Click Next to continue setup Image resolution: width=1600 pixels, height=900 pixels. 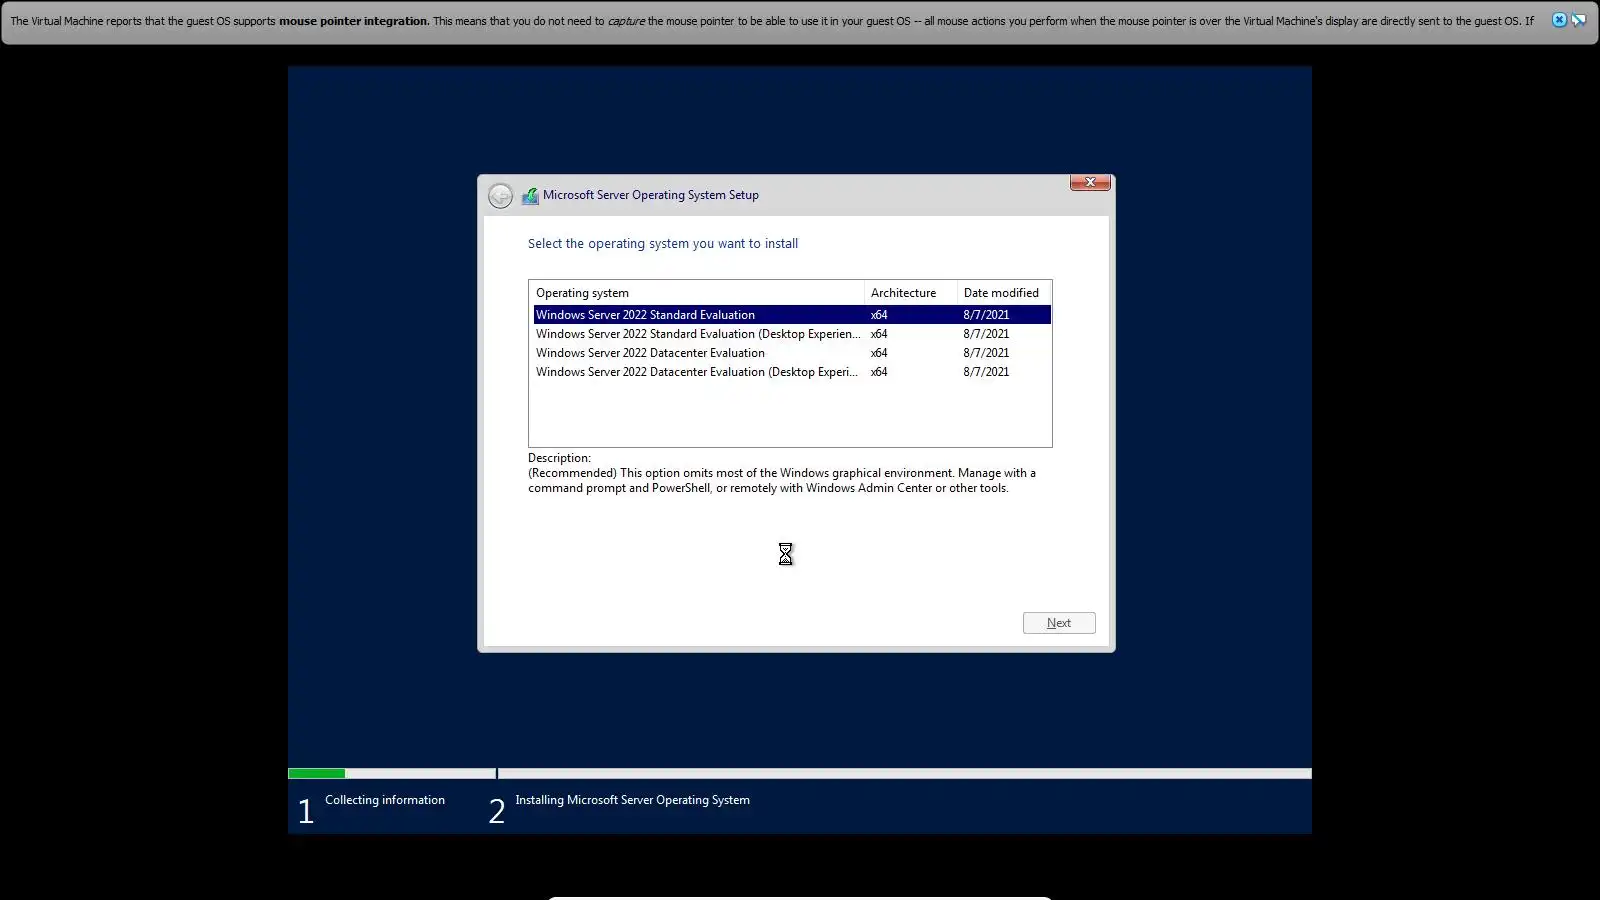(1059, 623)
